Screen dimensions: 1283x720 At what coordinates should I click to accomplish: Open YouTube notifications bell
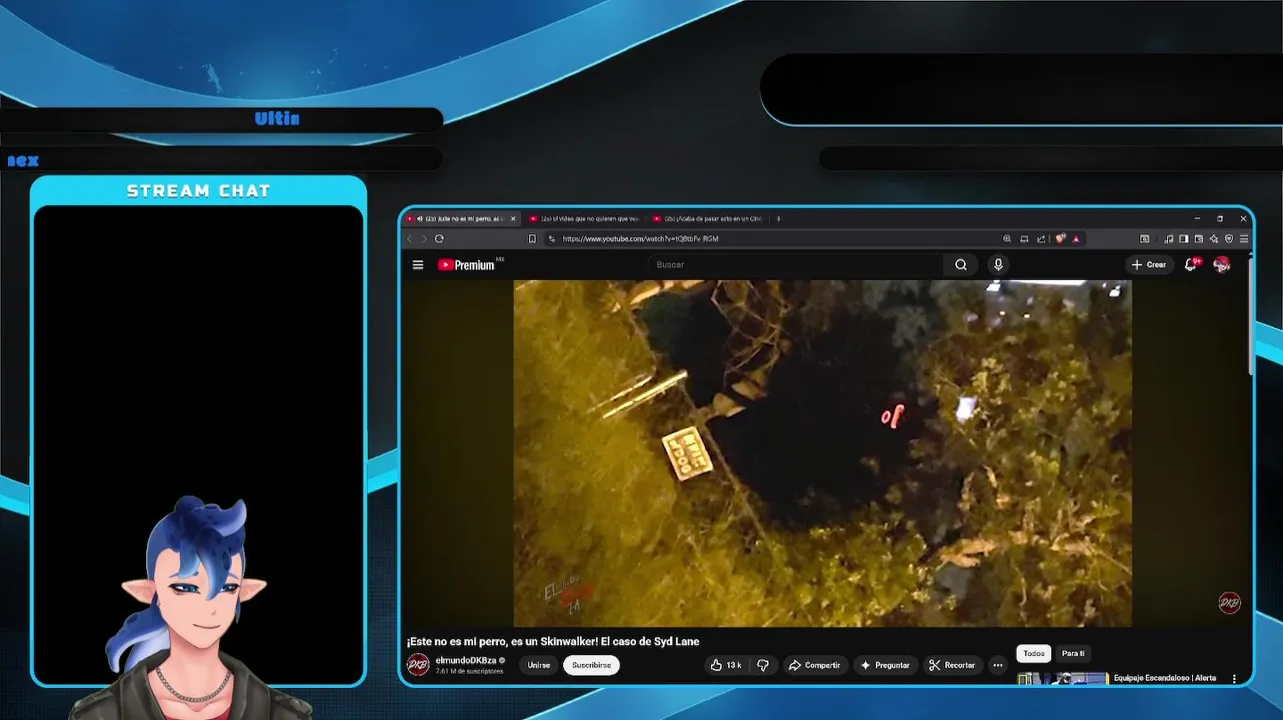point(1191,265)
